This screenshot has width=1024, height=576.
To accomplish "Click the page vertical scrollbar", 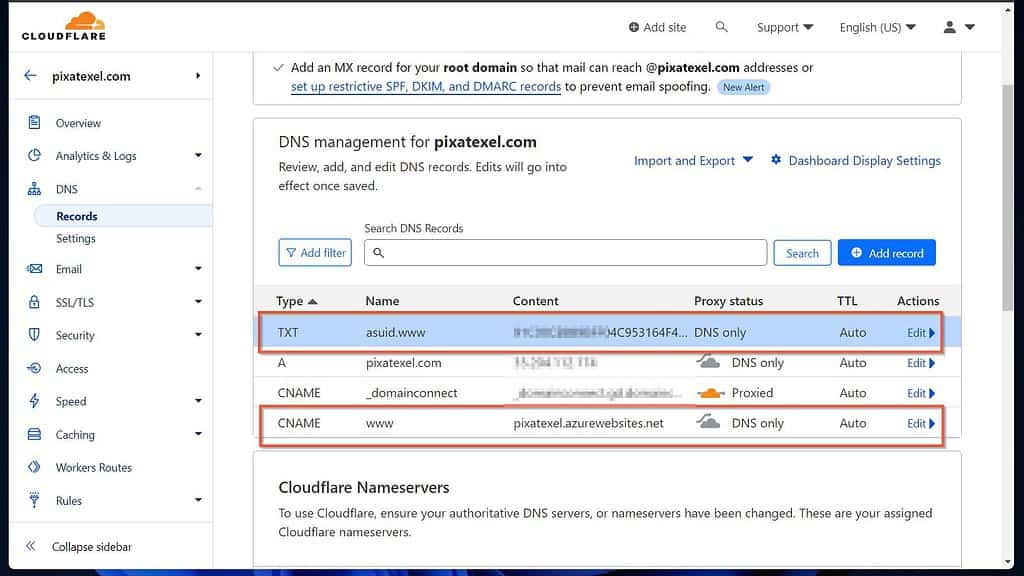I will (1008, 197).
